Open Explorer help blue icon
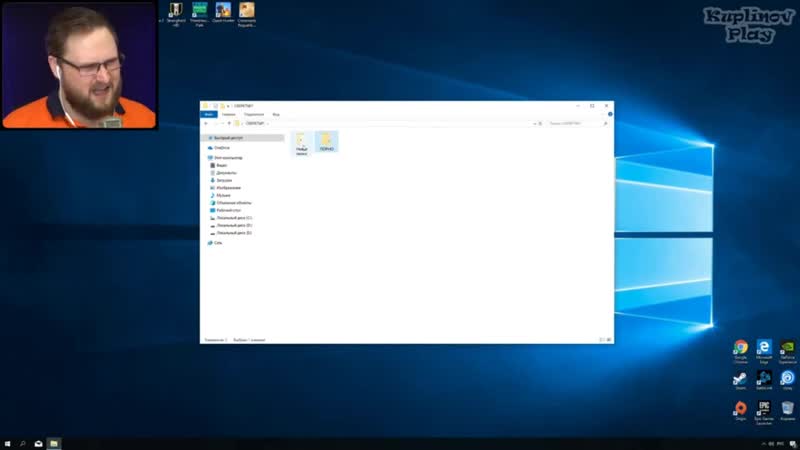 (610, 114)
